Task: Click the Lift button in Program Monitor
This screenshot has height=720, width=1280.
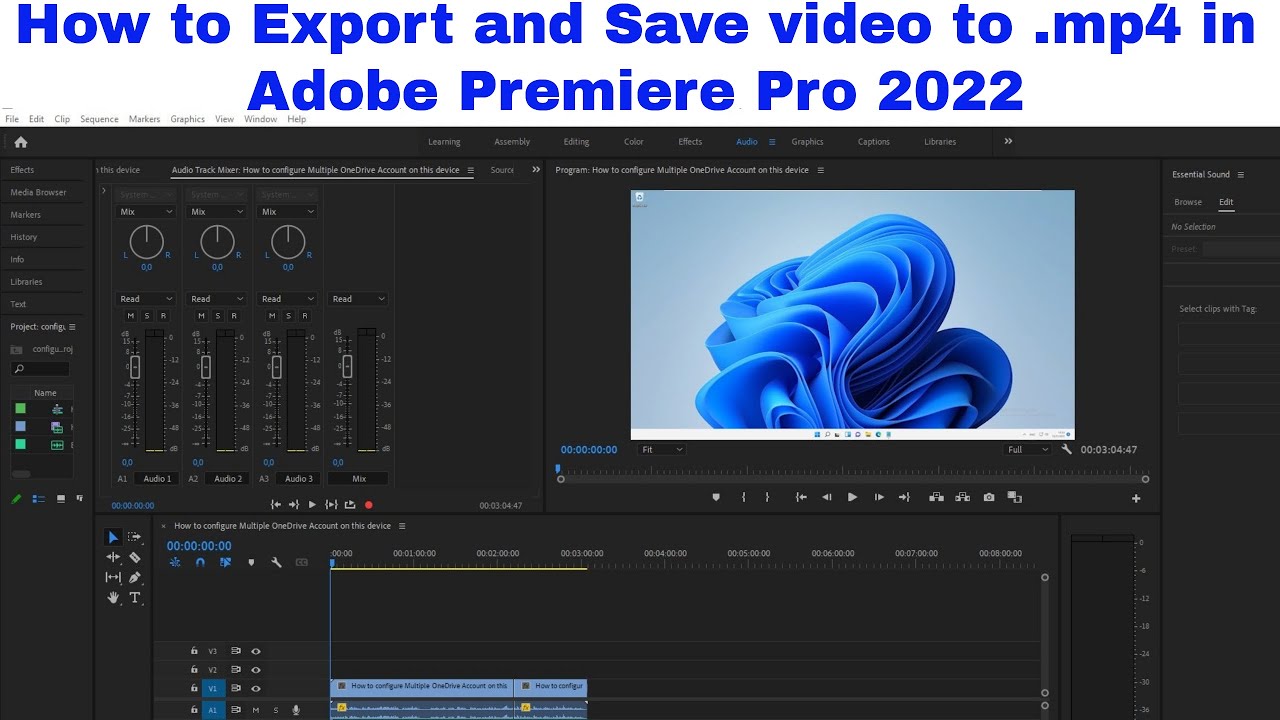Action: 937,497
